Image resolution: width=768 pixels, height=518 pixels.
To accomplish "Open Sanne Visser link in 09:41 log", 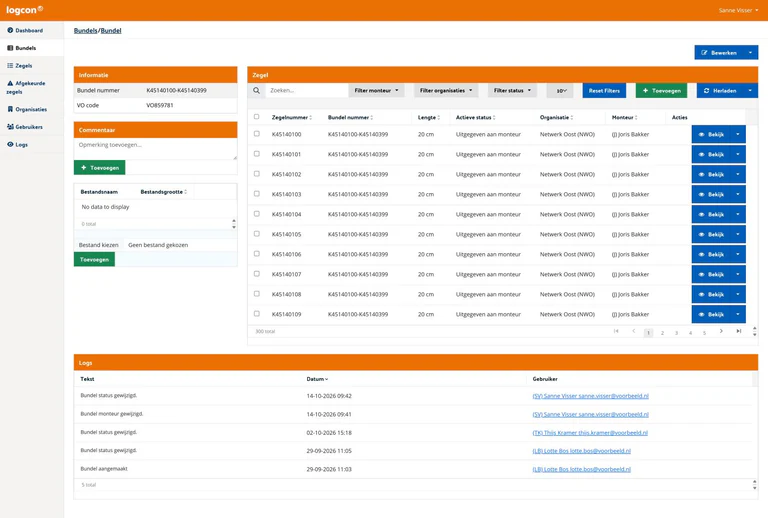I will 591,414.
